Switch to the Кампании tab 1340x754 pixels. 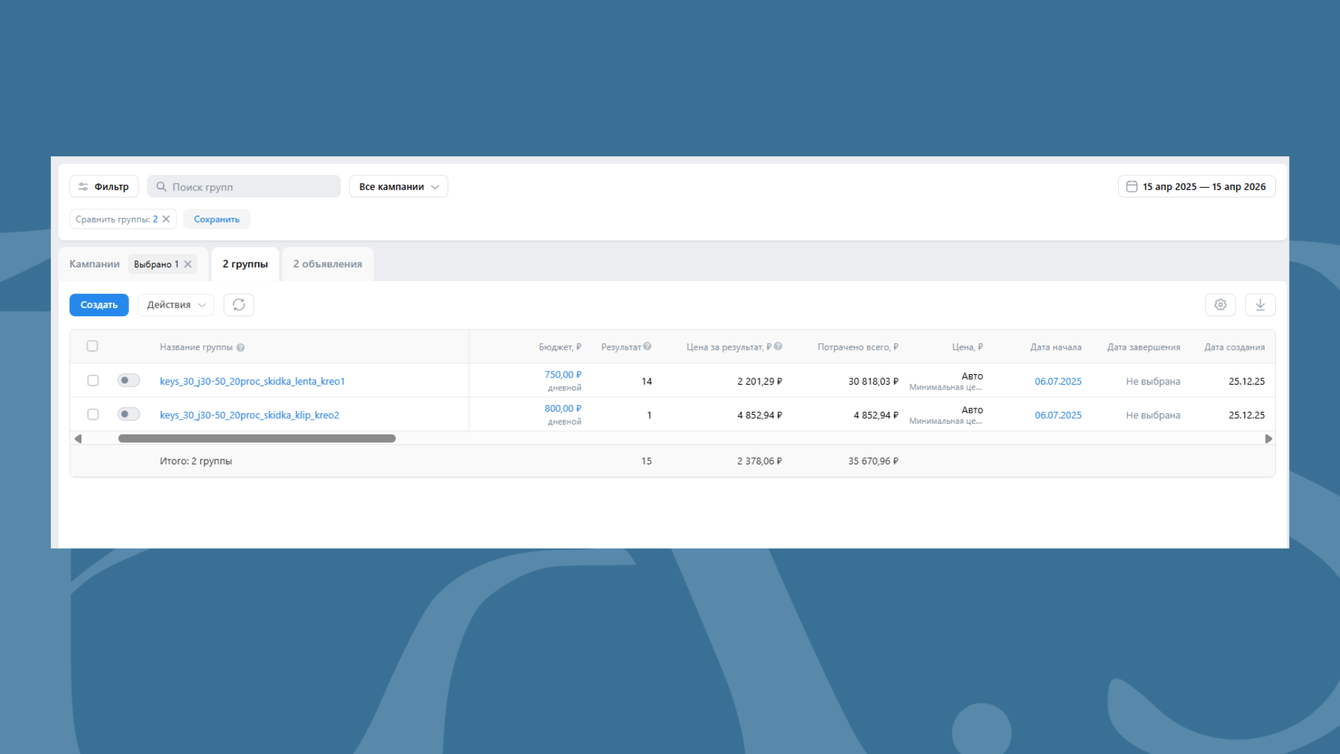tap(94, 264)
